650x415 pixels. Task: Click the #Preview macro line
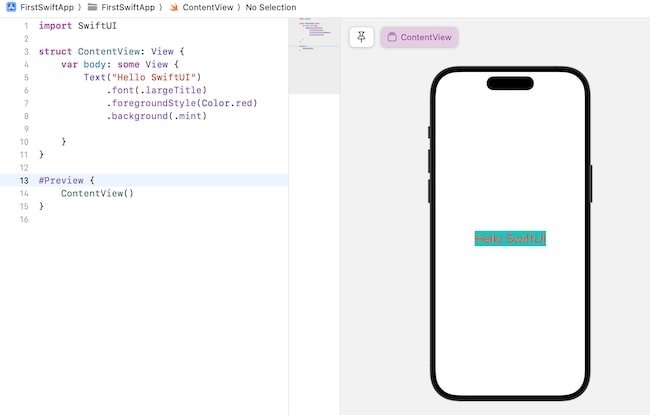point(67,181)
